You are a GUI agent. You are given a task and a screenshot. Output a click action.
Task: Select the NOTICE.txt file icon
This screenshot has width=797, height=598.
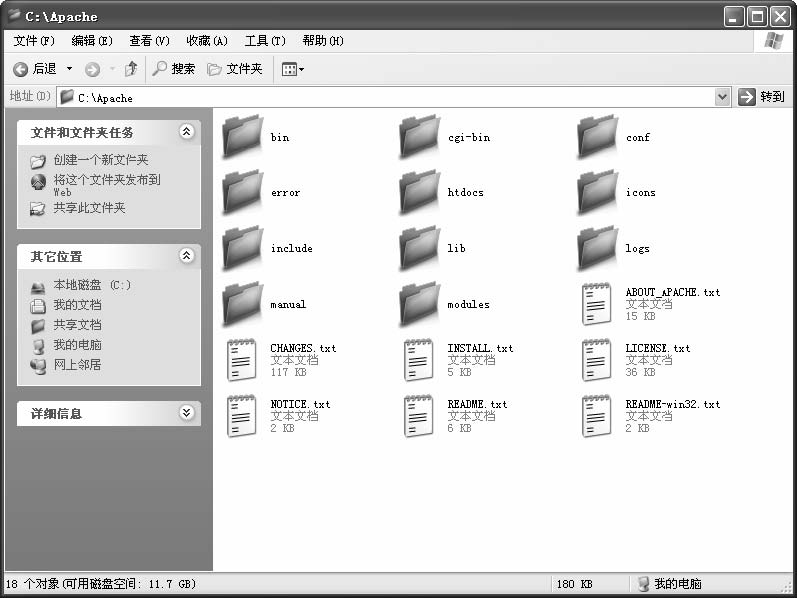point(241,415)
